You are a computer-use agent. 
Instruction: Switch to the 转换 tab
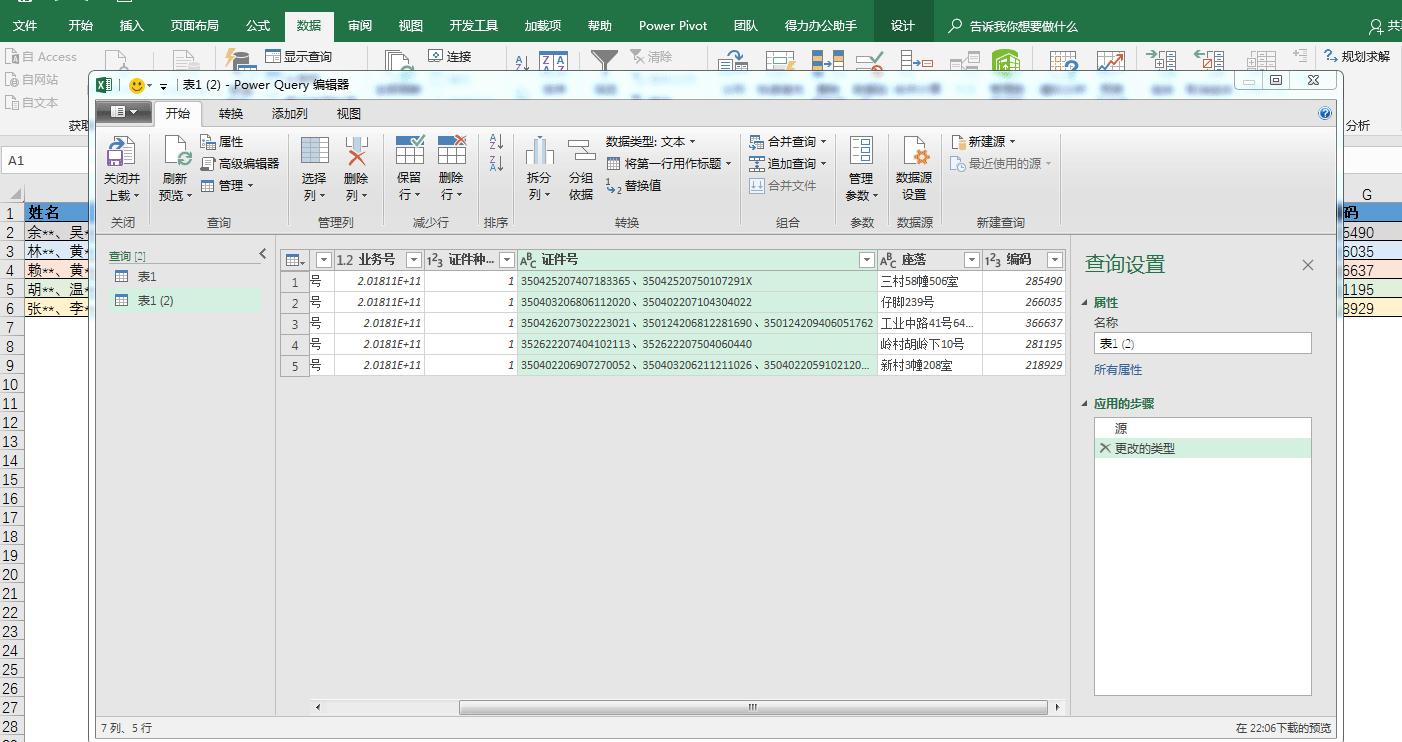tap(231, 114)
